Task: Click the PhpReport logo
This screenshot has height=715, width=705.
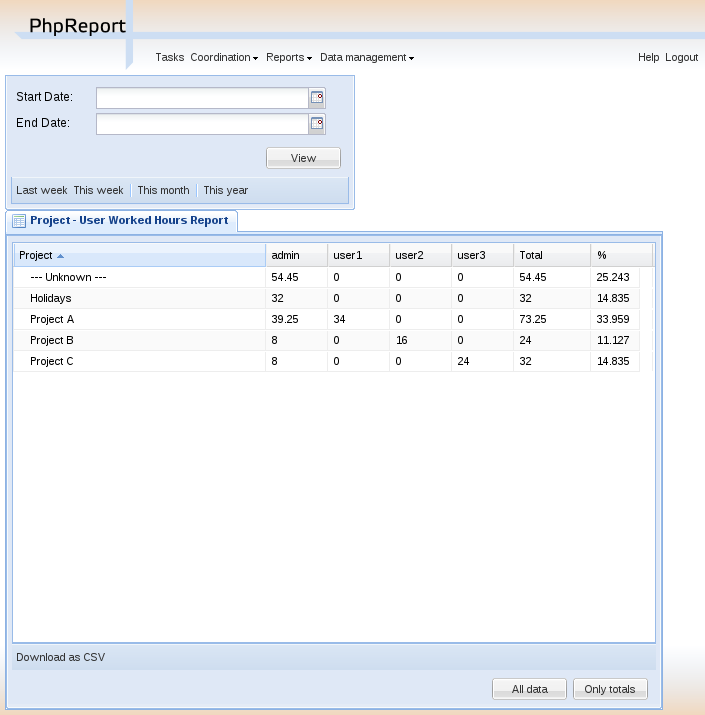Action: (77, 26)
